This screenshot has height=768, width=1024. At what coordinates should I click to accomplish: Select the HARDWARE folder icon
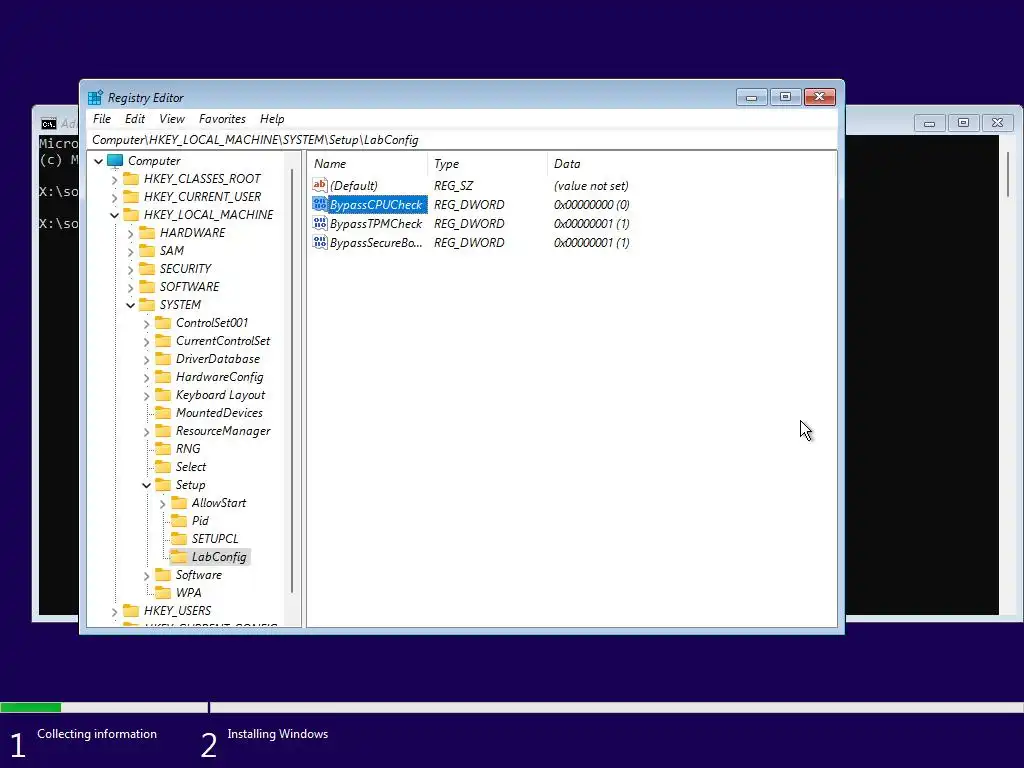point(147,232)
